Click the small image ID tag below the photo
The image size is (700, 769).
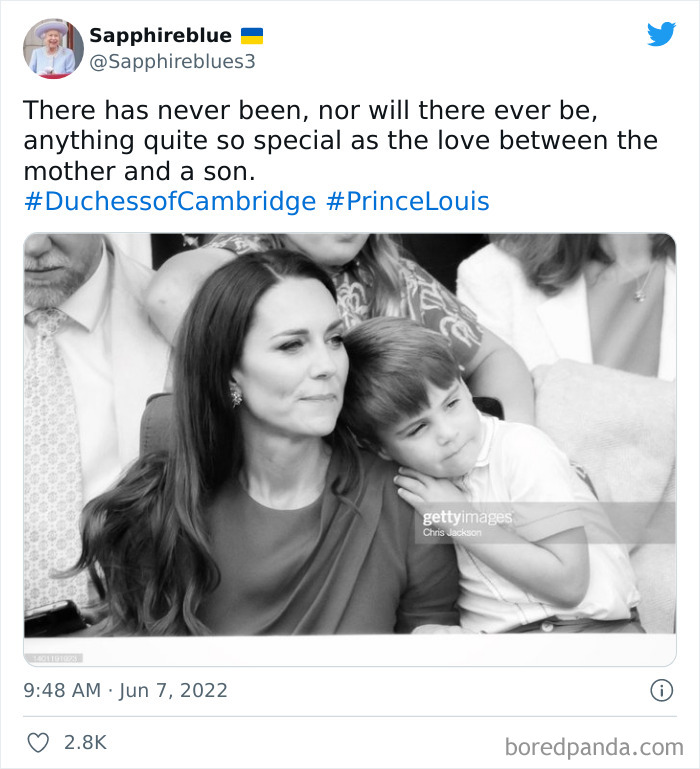pyautogui.click(x=55, y=657)
